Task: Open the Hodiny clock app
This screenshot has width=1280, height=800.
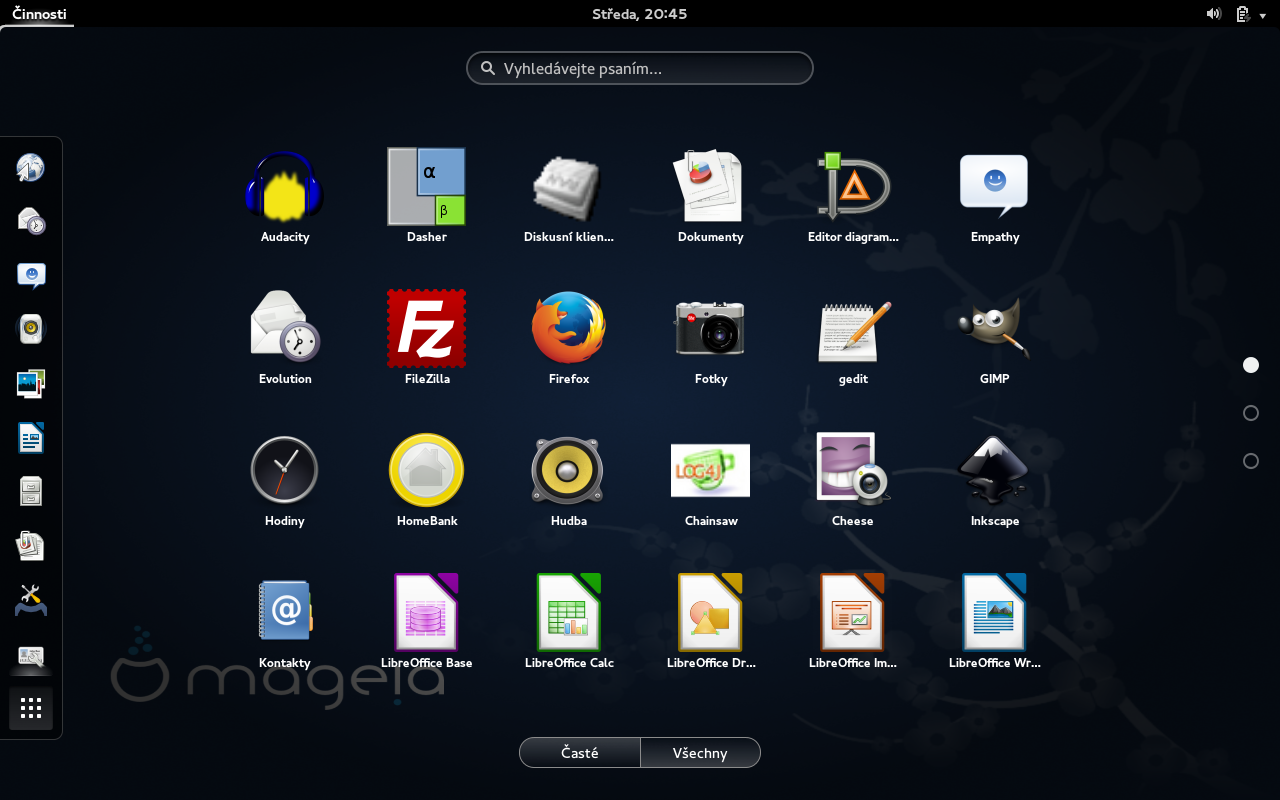Action: (285, 470)
